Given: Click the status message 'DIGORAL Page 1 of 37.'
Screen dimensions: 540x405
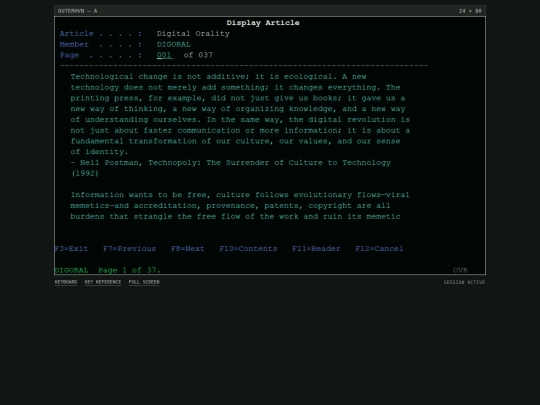Looking at the screenshot, I should 107,270.
